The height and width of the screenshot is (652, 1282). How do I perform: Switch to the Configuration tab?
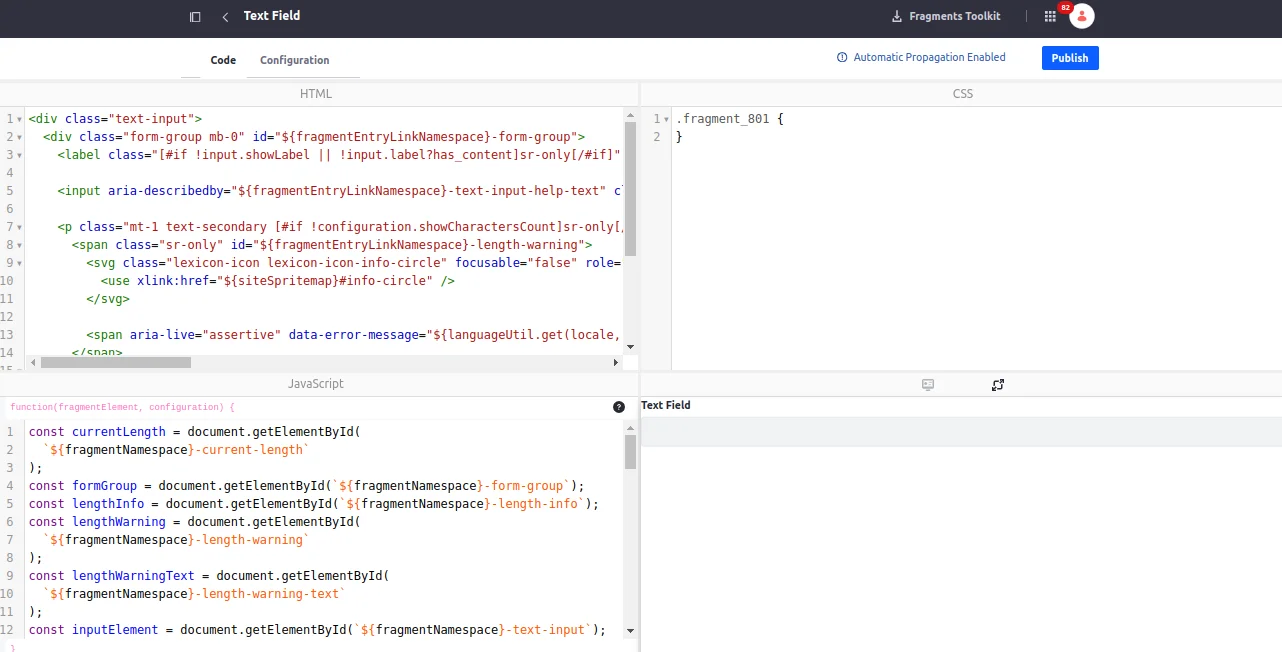click(x=295, y=60)
